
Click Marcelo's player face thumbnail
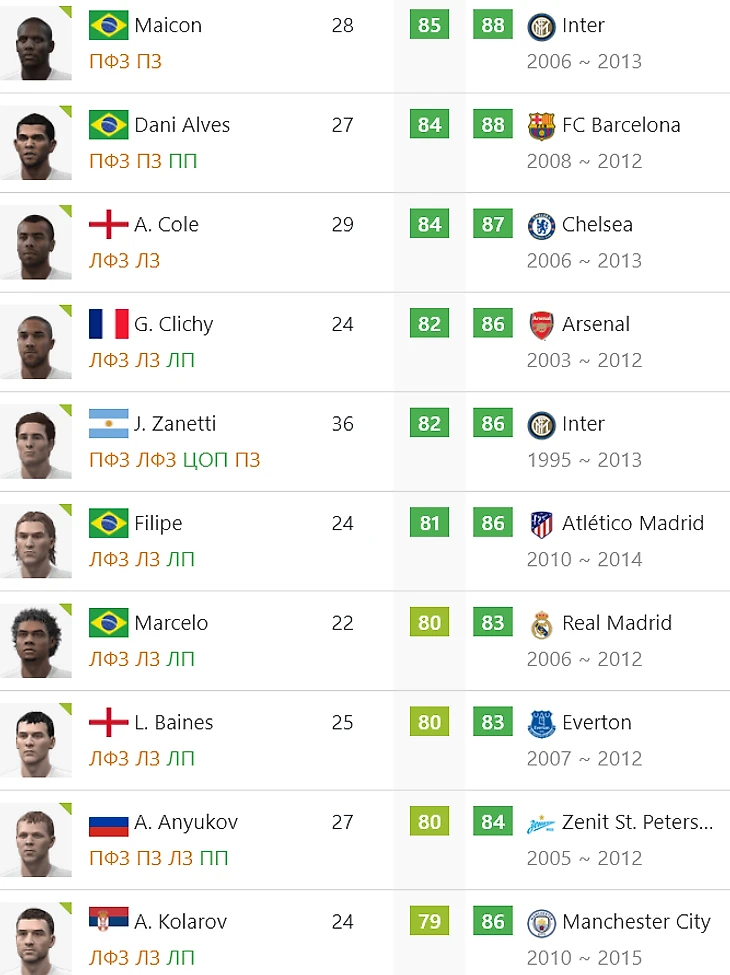(x=36, y=641)
